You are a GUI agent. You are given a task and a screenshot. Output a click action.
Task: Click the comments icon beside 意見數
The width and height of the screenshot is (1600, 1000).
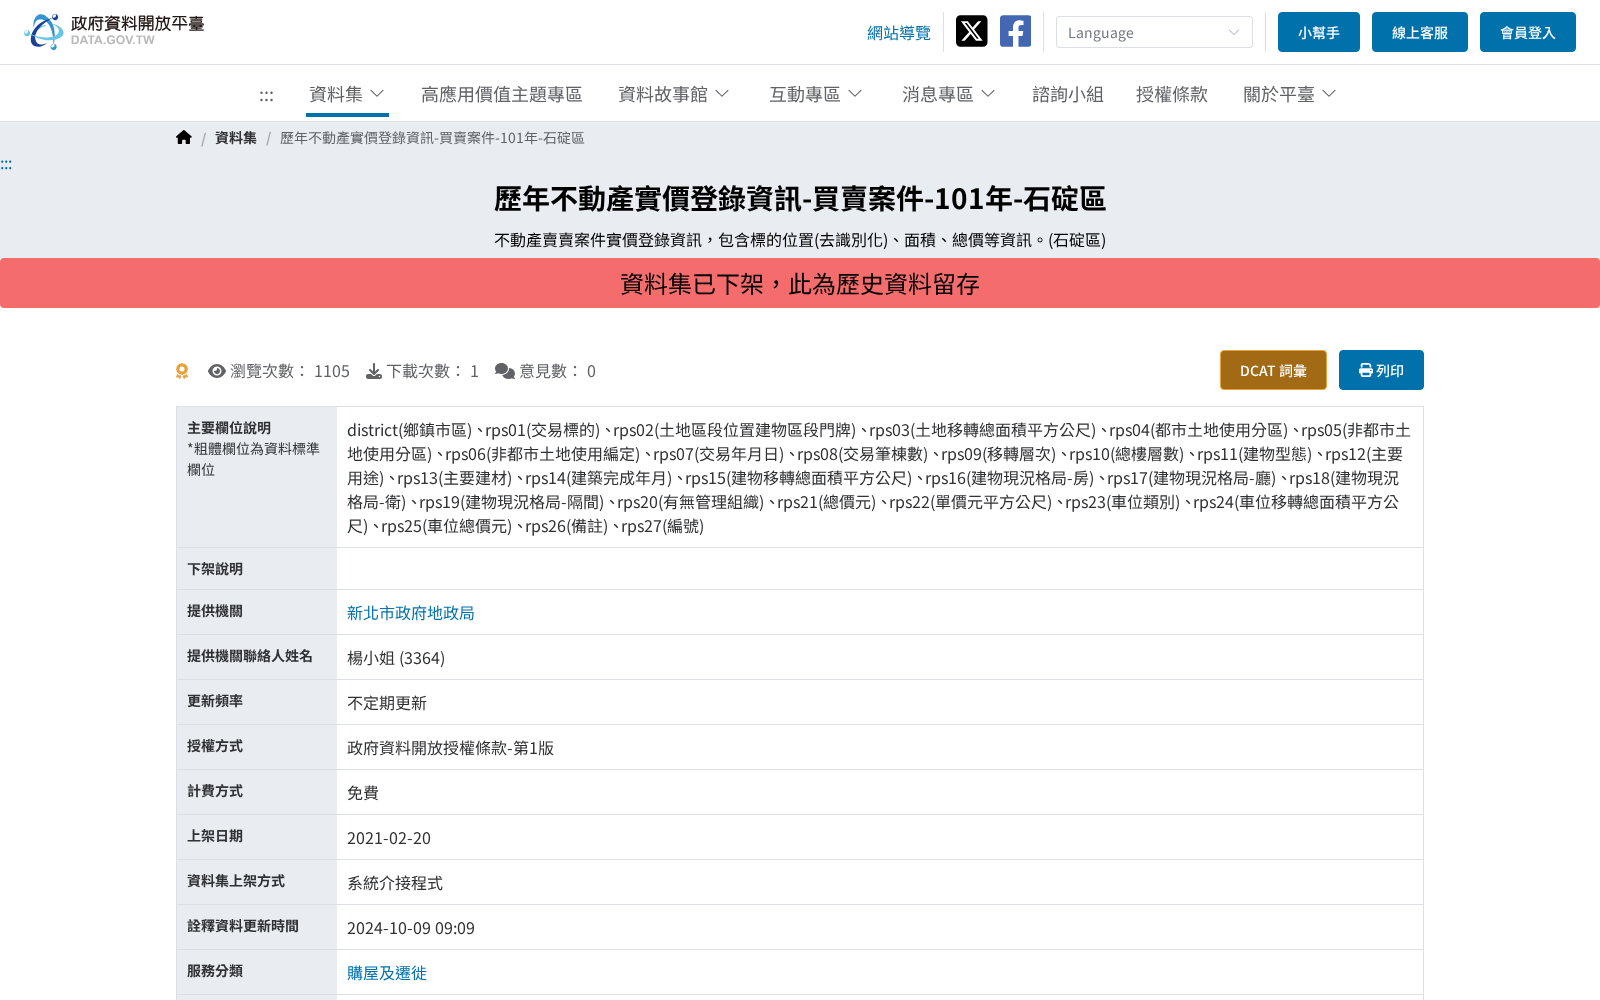505,371
